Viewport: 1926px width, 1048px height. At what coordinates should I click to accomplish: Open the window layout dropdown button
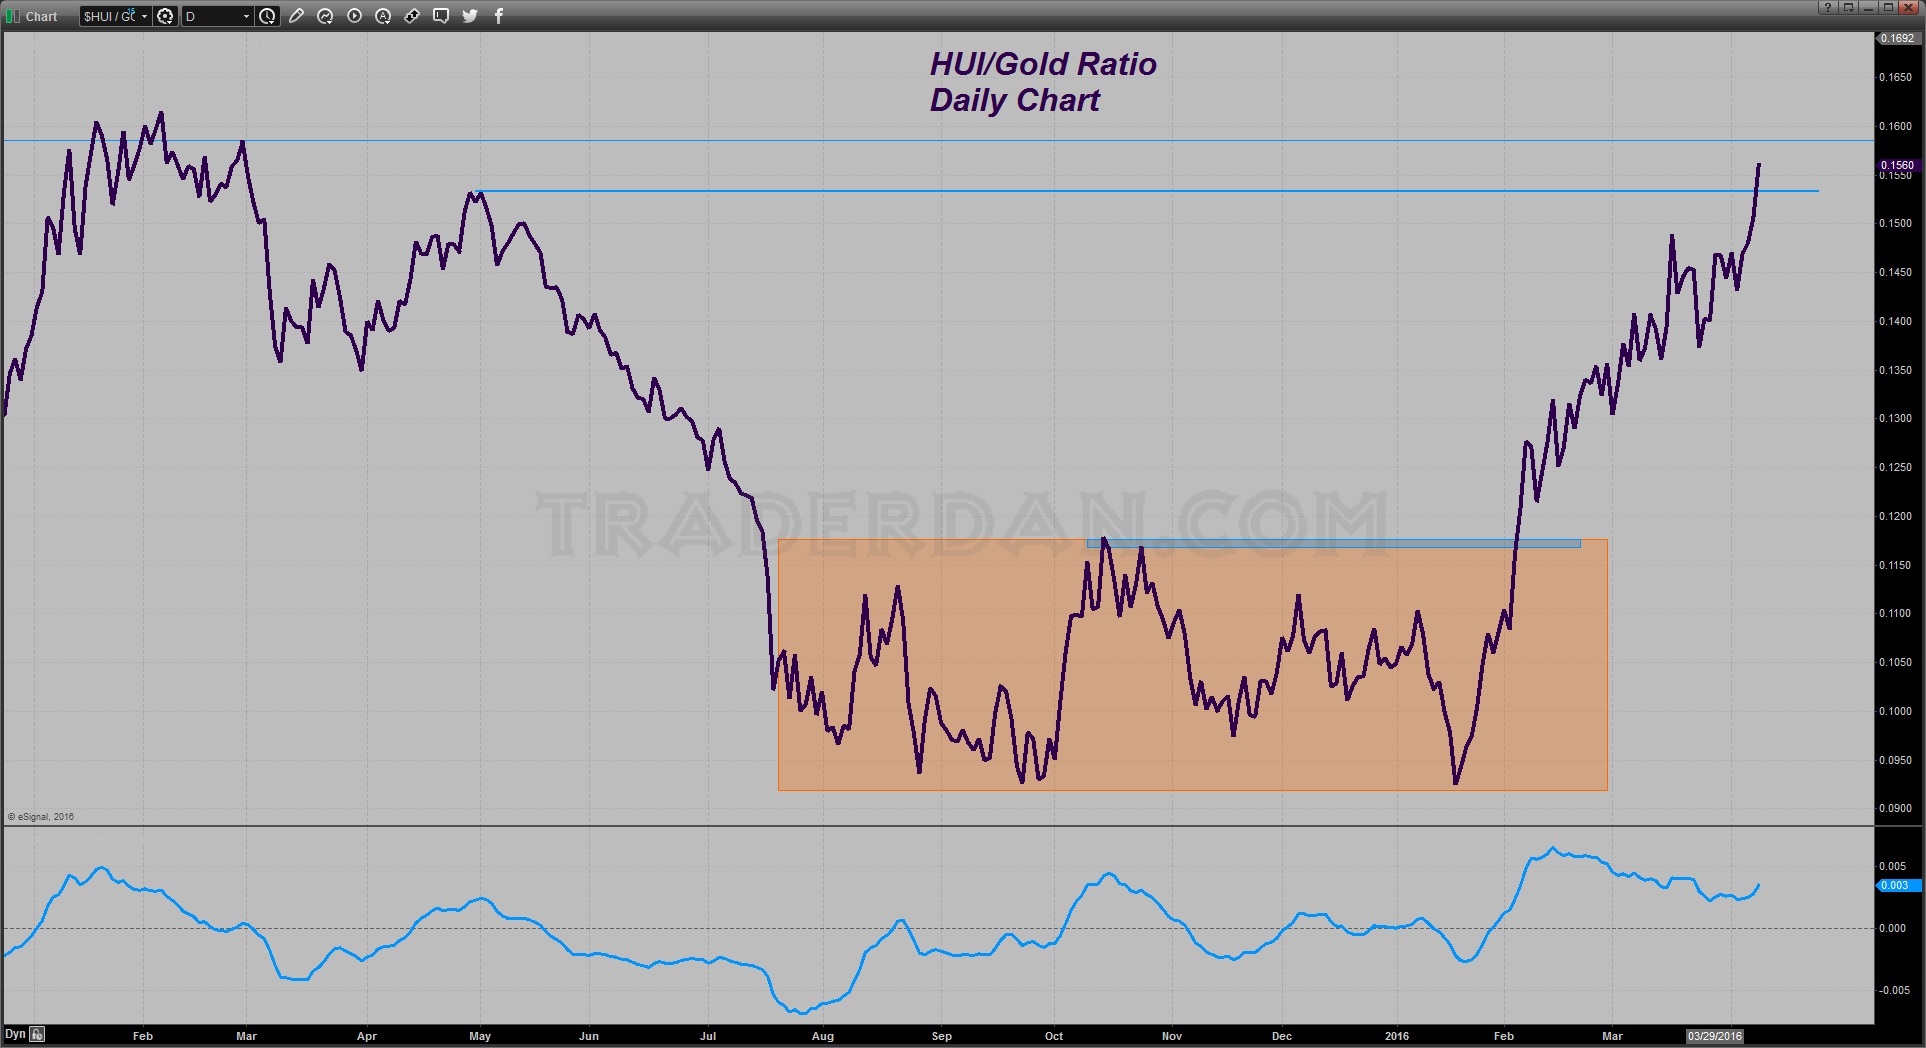[1849, 7]
